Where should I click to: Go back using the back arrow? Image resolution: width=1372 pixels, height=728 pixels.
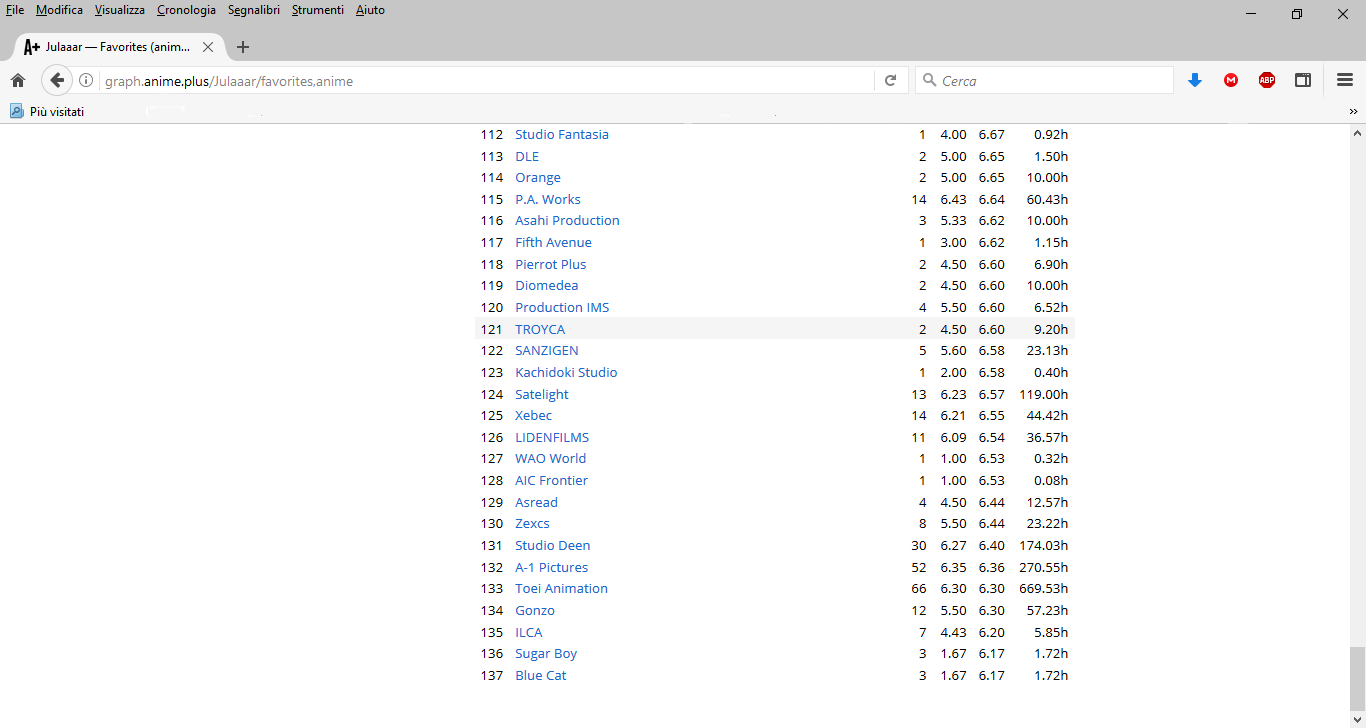(x=57, y=81)
